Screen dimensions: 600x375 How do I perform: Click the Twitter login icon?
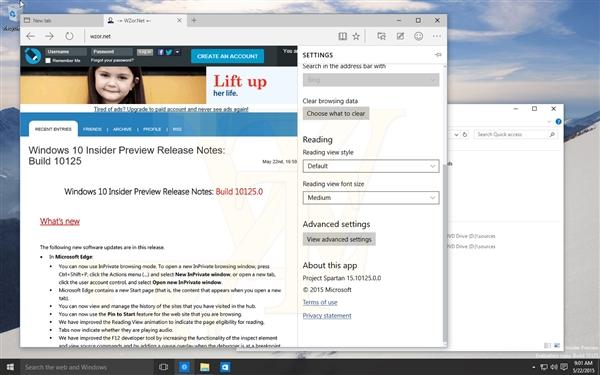[x=169, y=52]
